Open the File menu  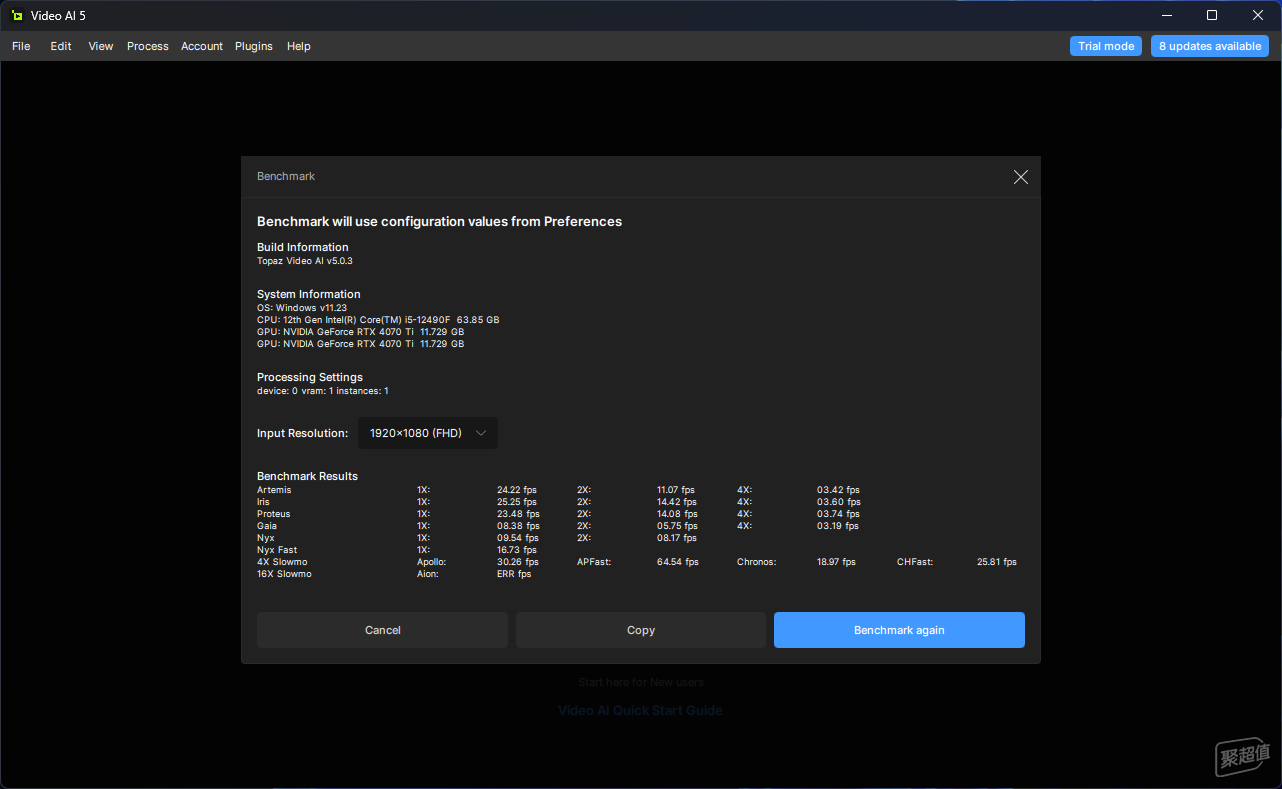point(21,46)
